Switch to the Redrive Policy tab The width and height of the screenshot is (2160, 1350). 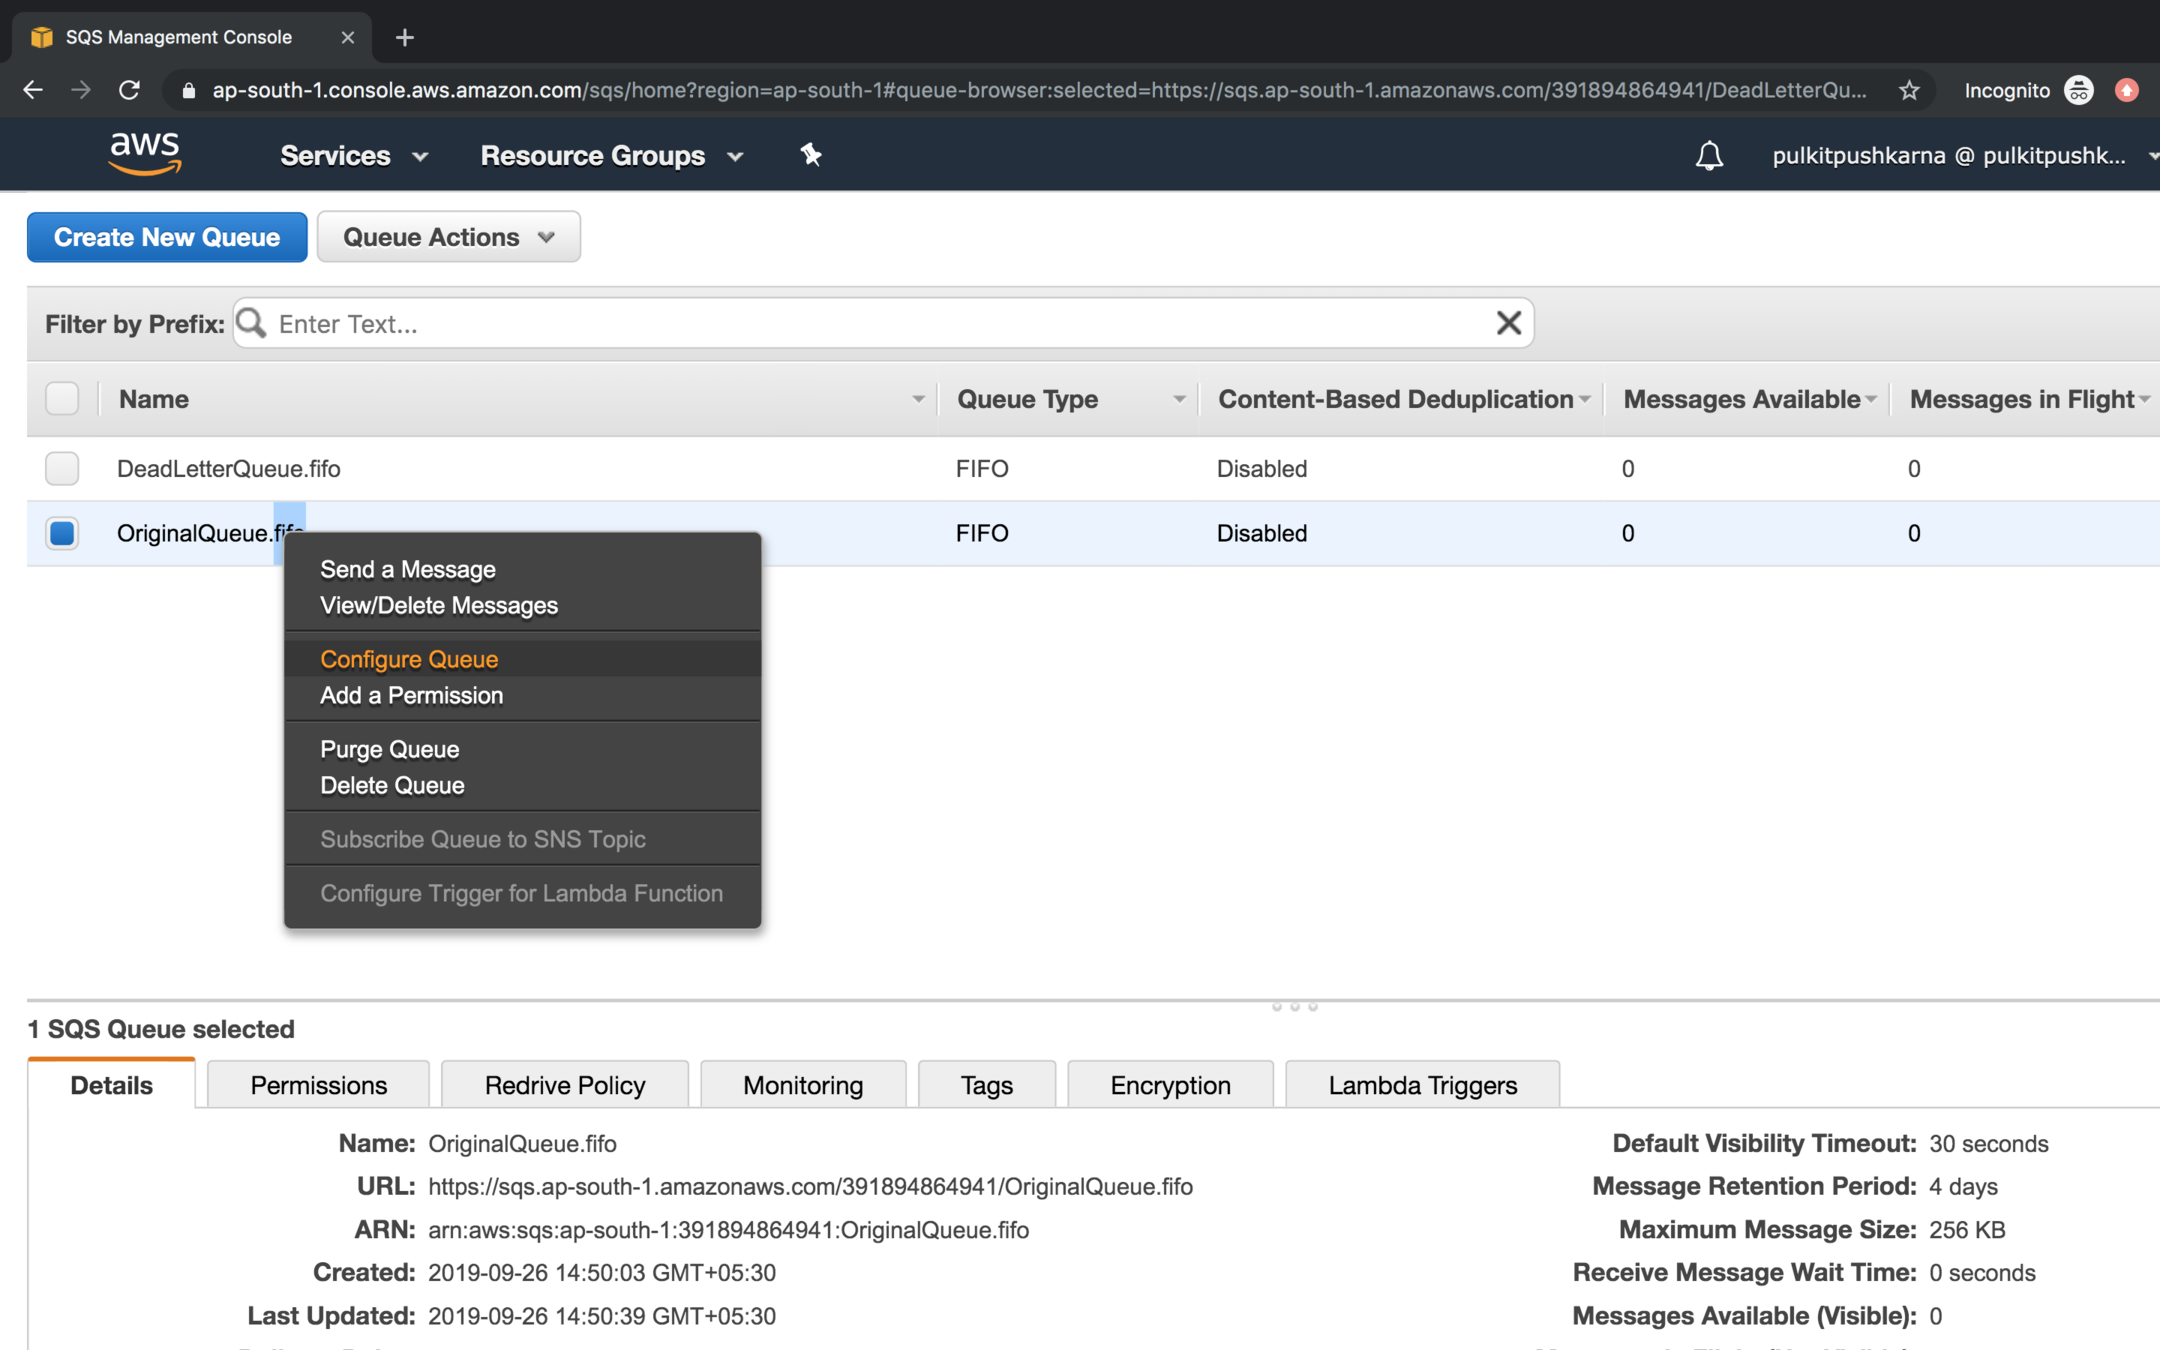564,1085
